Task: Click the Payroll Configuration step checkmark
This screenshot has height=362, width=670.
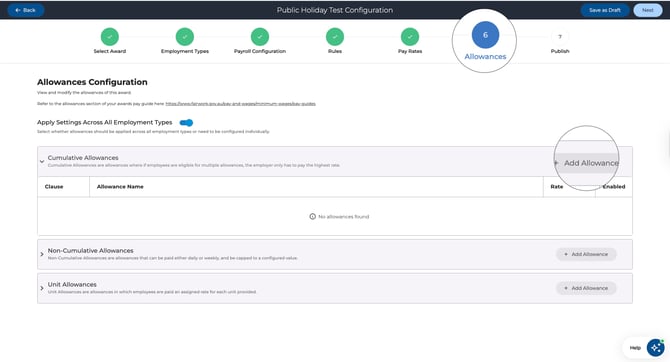Action: [x=260, y=37]
